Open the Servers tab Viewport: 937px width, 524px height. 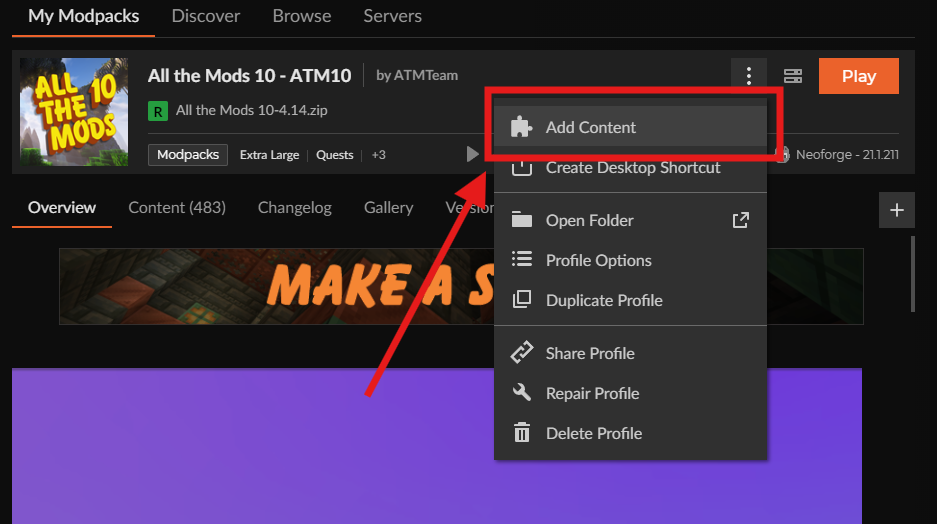point(393,16)
